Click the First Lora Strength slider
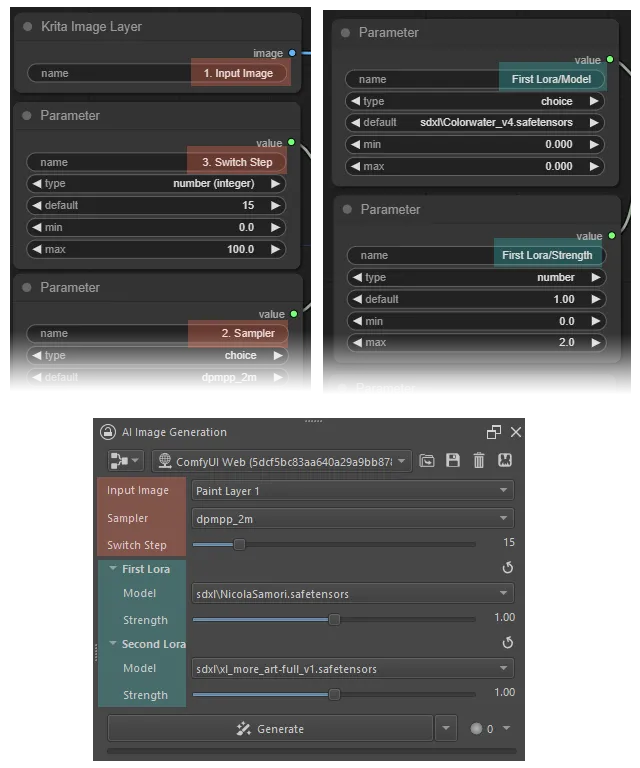 [x=334, y=620]
